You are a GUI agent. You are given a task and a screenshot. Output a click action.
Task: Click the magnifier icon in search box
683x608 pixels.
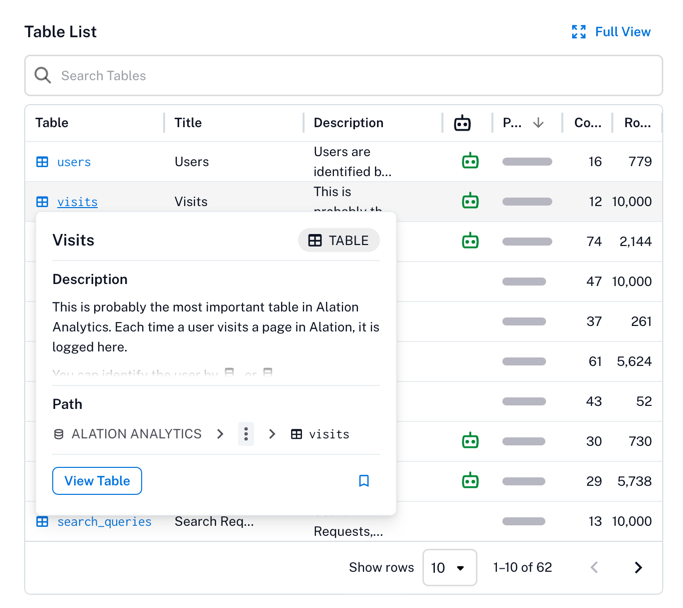coord(43,75)
